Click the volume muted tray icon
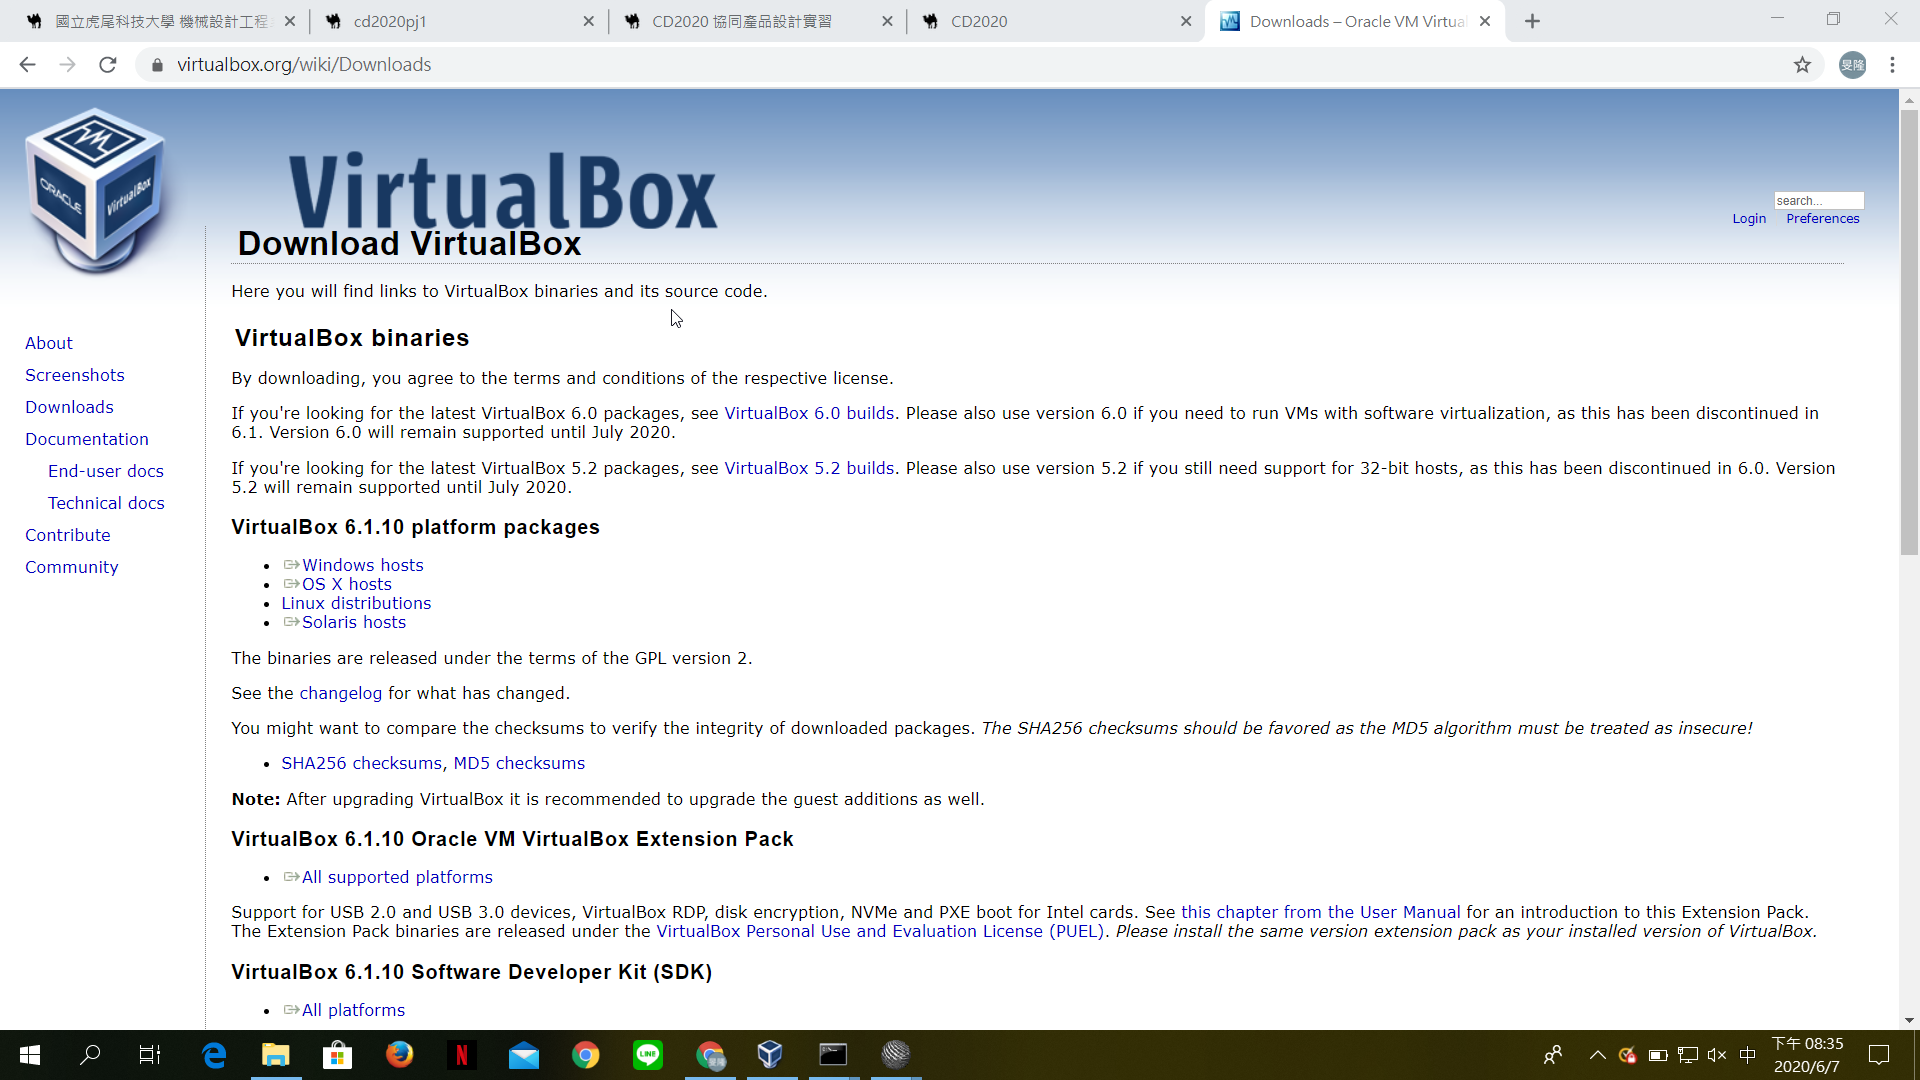The width and height of the screenshot is (1920, 1080). pyautogui.click(x=1717, y=1055)
